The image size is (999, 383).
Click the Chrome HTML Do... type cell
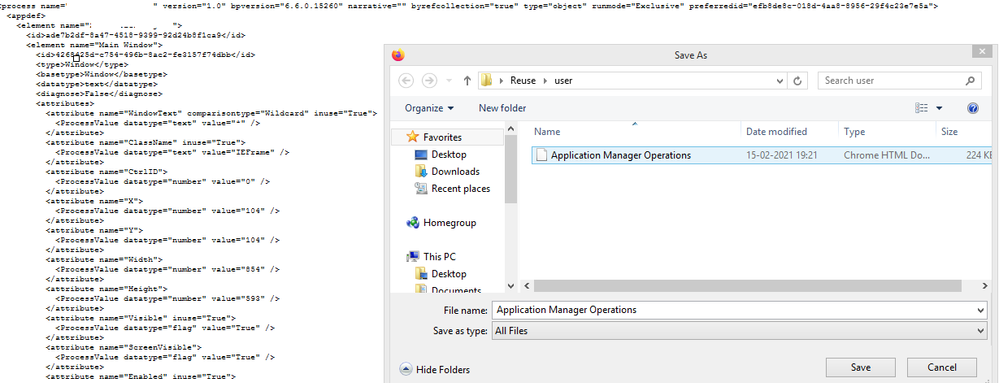point(886,155)
